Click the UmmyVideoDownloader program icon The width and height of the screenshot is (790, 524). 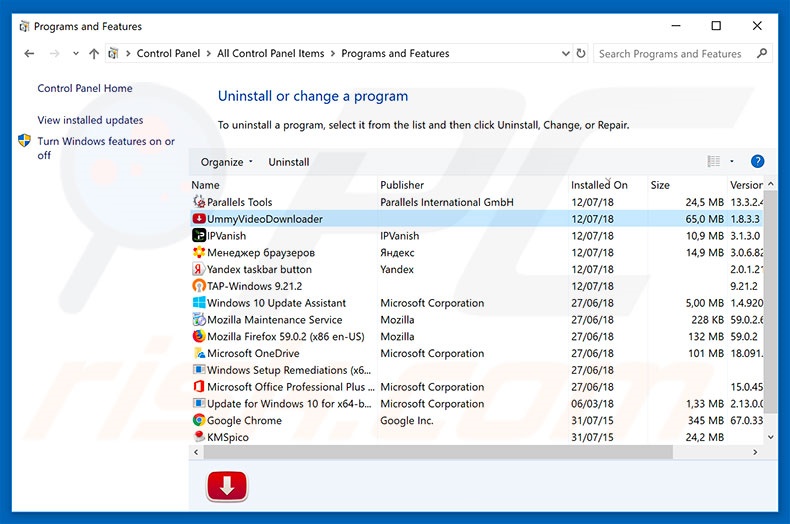click(x=199, y=219)
